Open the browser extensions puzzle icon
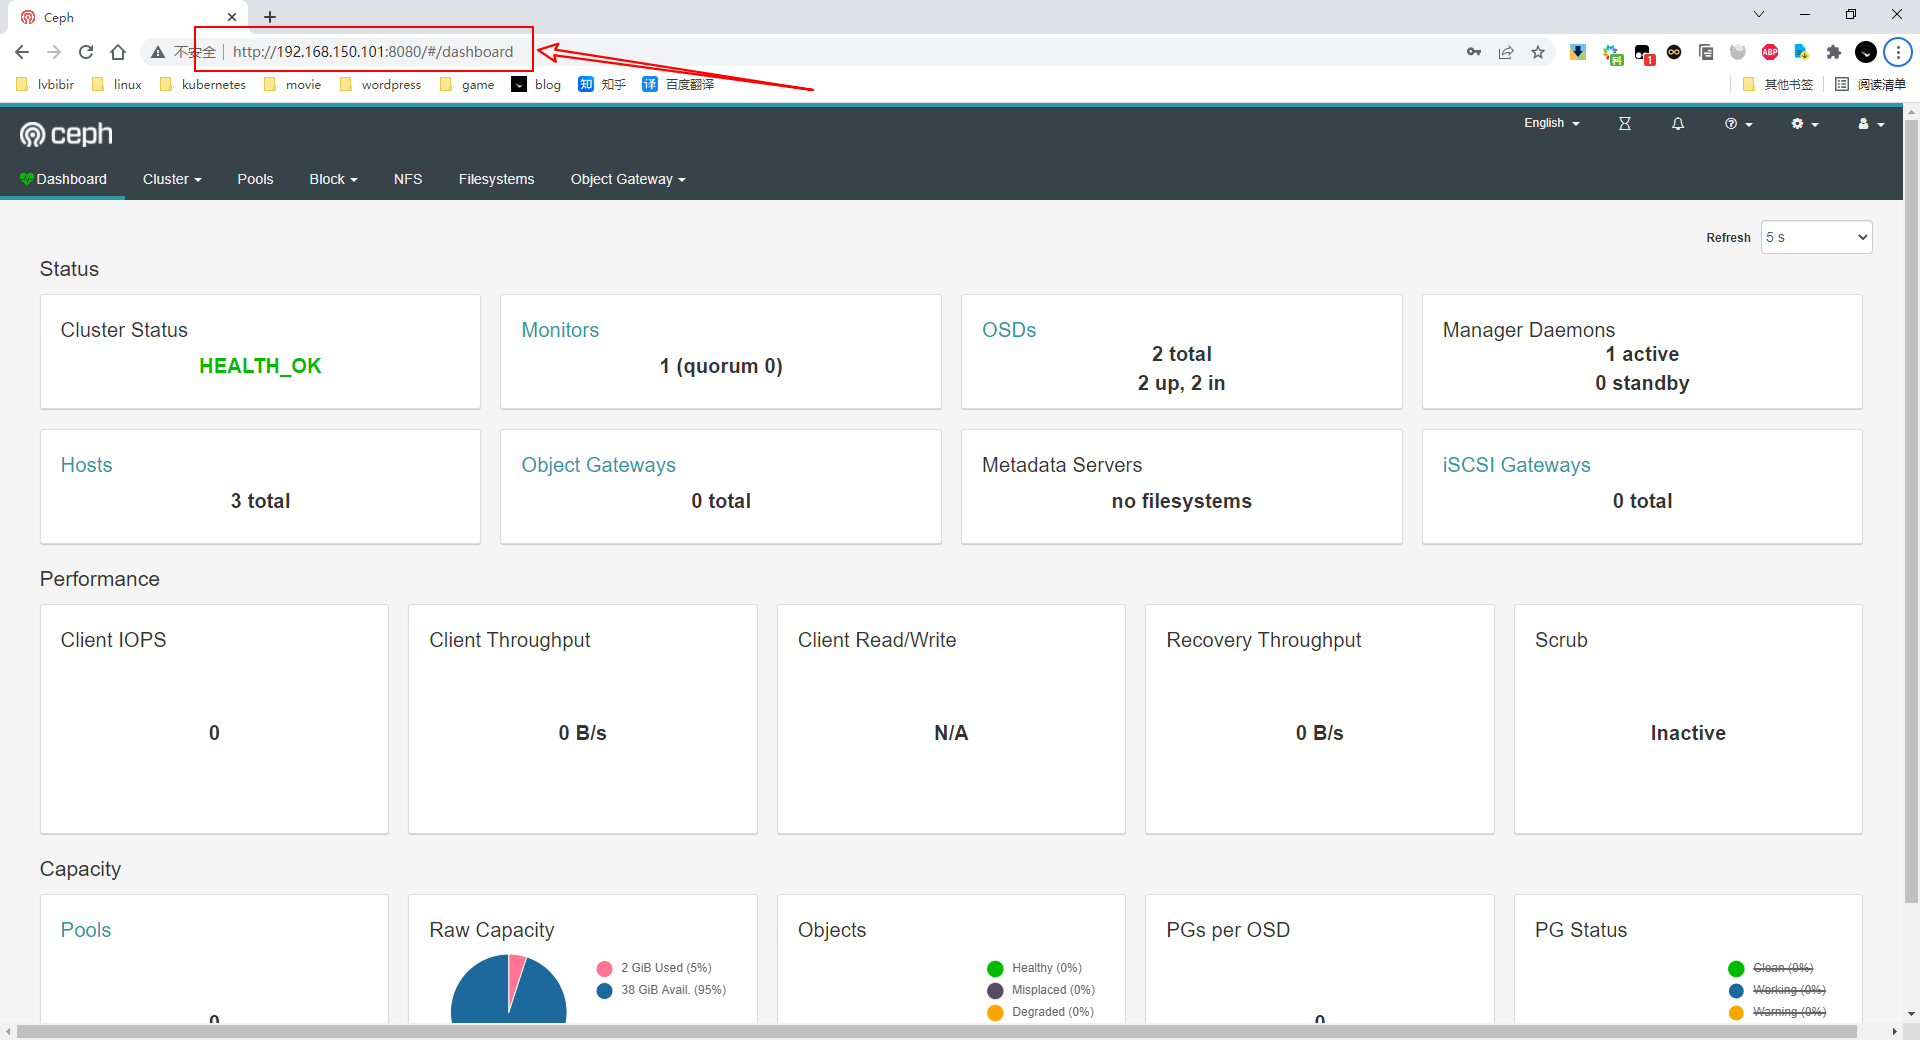The width and height of the screenshot is (1920, 1040). coord(1833,52)
